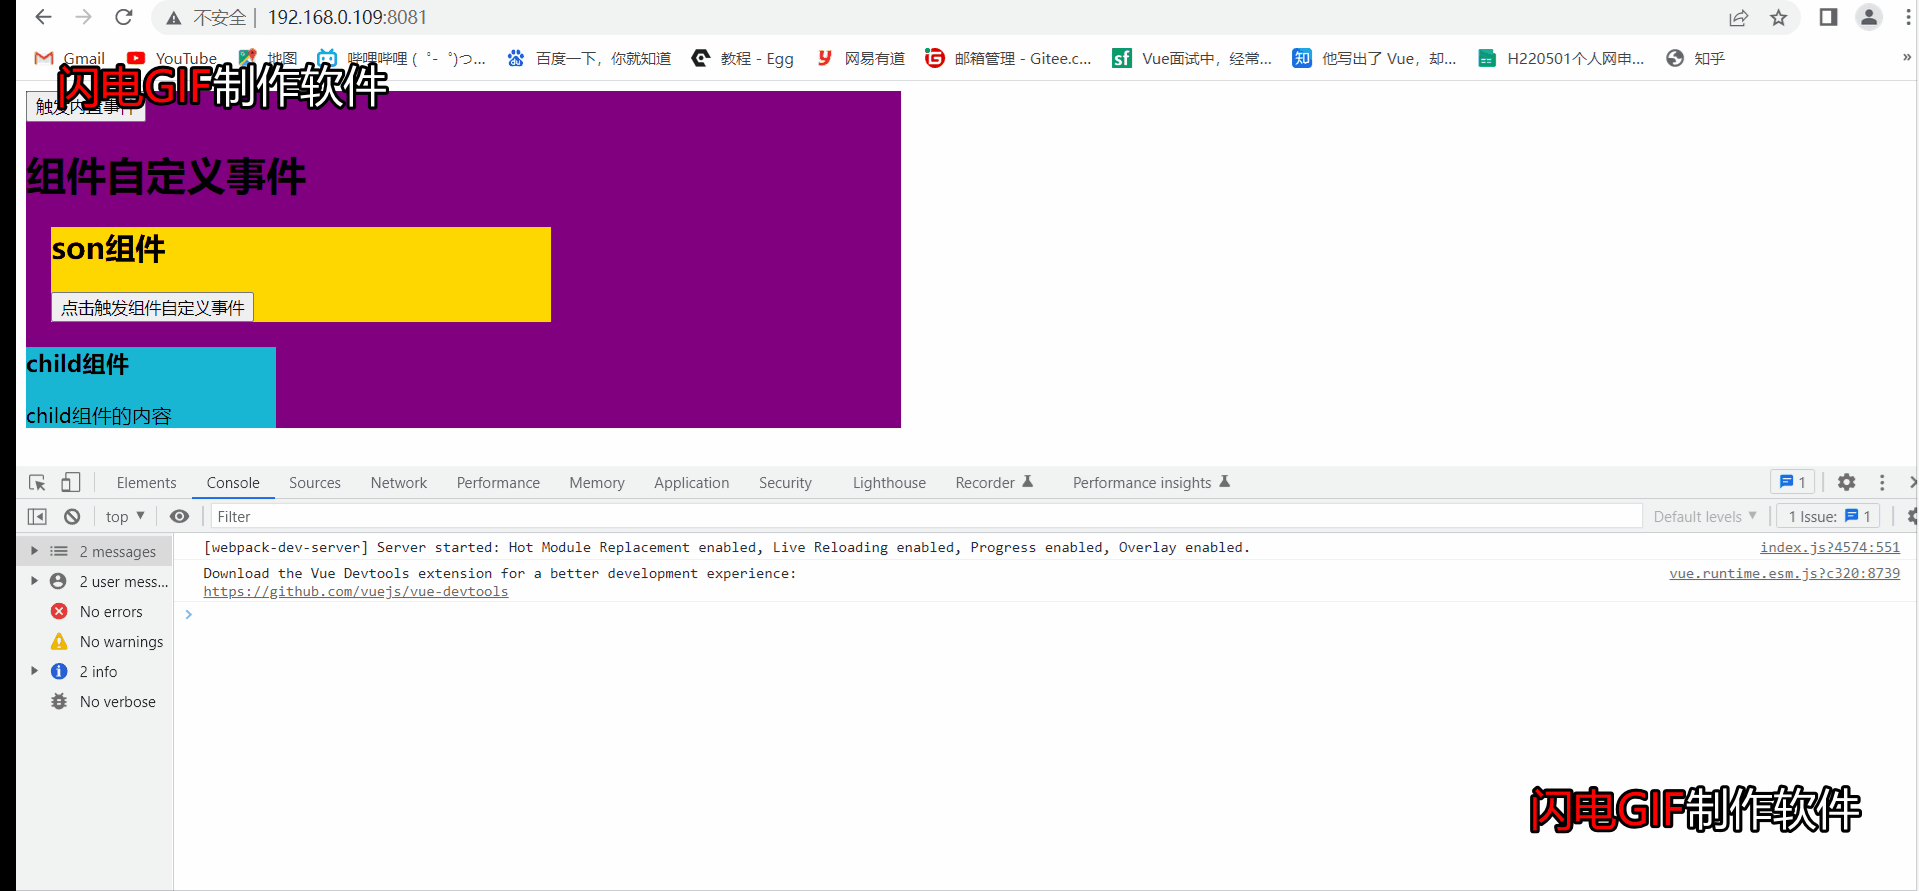Toggle the device toolbar icon
The image size is (1919, 891).
[70, 483]
